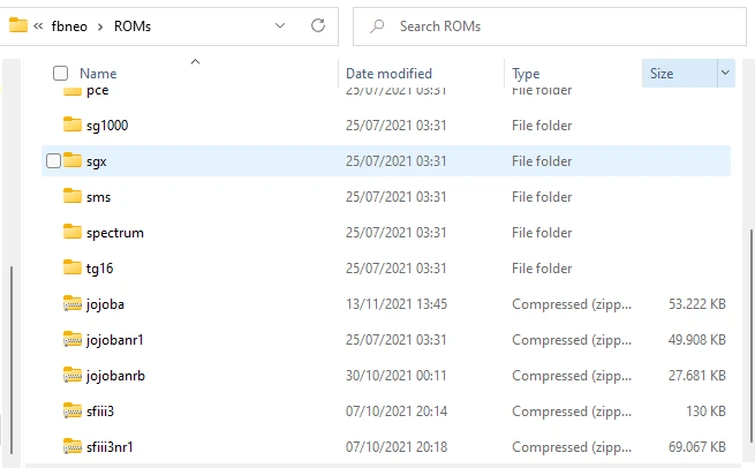The width and height of the screenshot is (755, 468).
Task: Click the jojobanr1 zip archive icon
Action: click(x=72, y=339)
